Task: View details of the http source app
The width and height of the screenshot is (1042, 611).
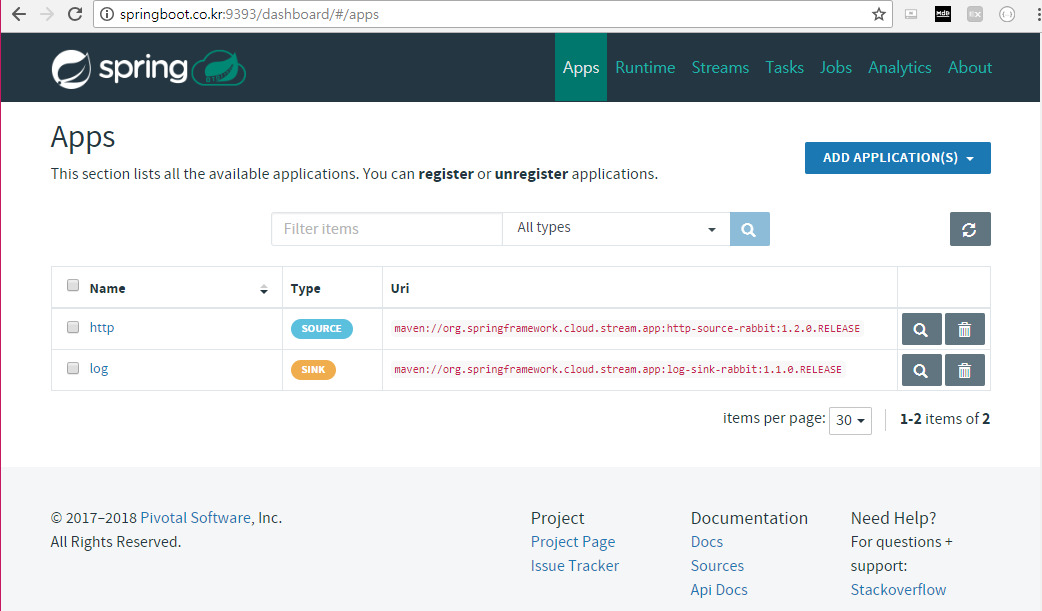Action: click(x=920, y=328)
